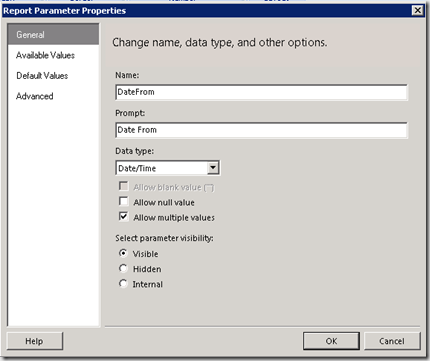This screenshot has height=361, width=430.
Task: Go to the Advanced page
Action: (35, 96)
